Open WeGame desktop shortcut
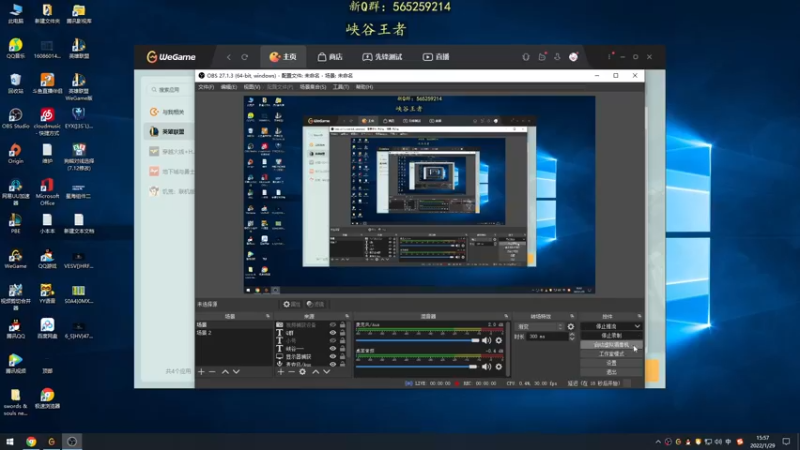Screen dimensions: 800x450 tap(15, 259)
